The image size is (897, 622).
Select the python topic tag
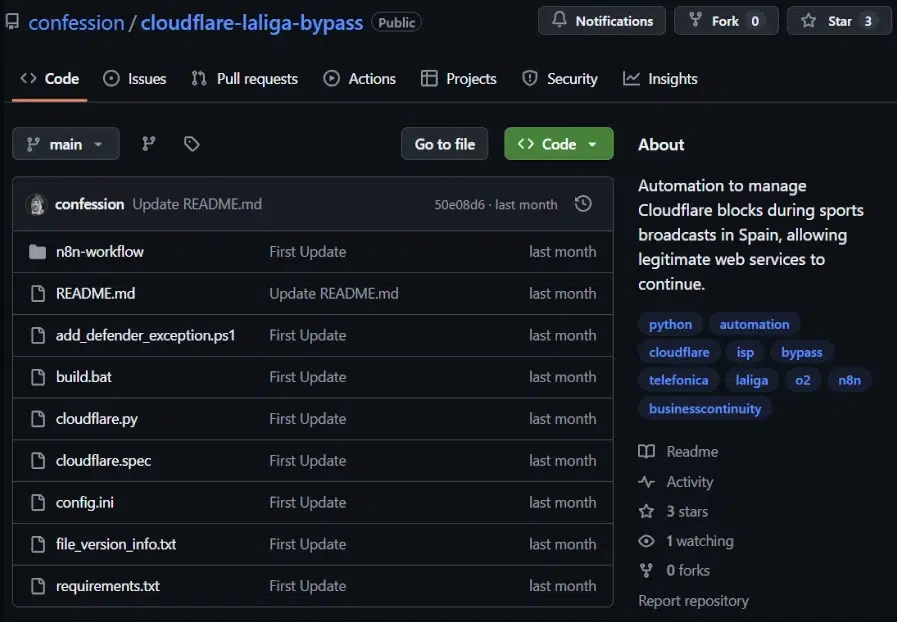(x=670, y=324)
